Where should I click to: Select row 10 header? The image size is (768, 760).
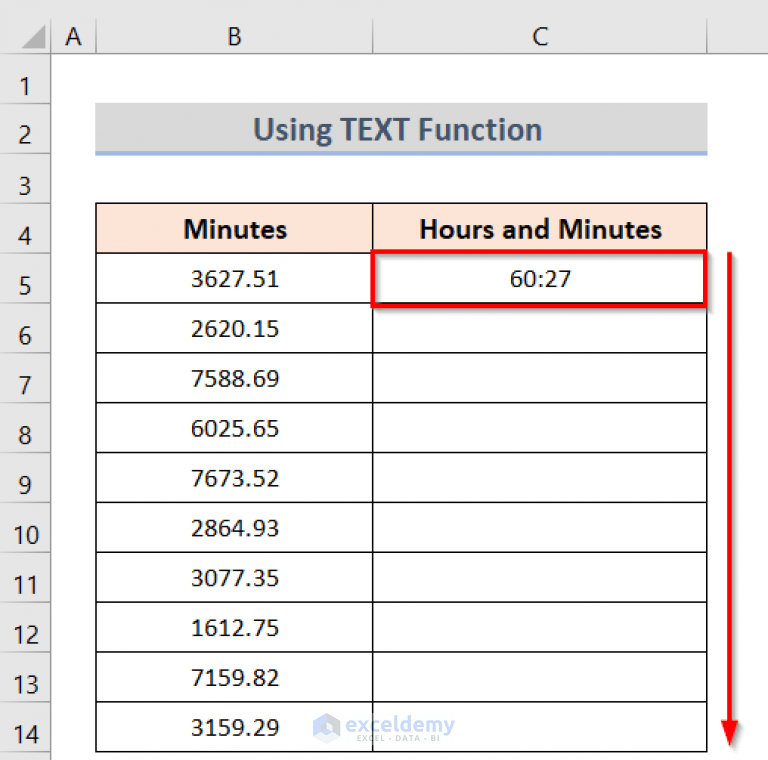click(25, 528)
